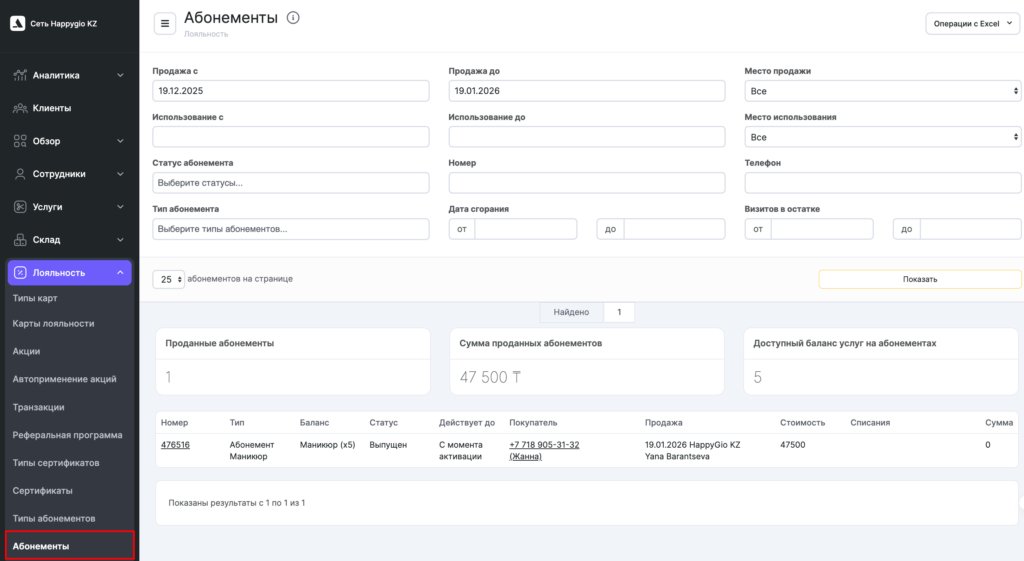Open Карты лояльности in the sidebar
The height and width of the screenshot is (561, 1024).
pos(54,324)
